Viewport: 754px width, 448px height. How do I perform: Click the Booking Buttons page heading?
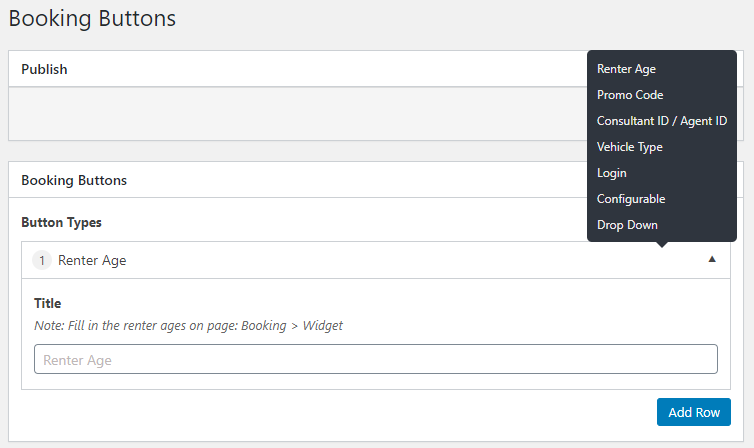click(x=92, y=19)
